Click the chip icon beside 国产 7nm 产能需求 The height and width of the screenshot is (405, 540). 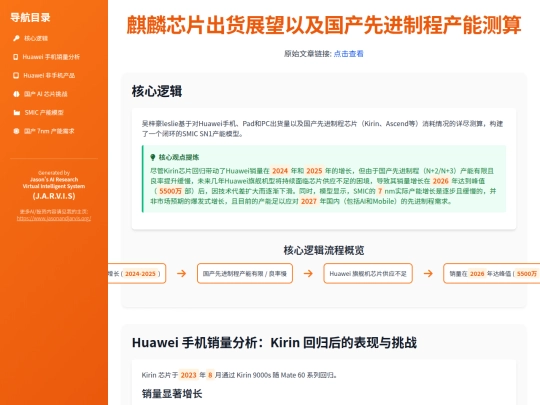pyautogui.click(x=16, y=131)
